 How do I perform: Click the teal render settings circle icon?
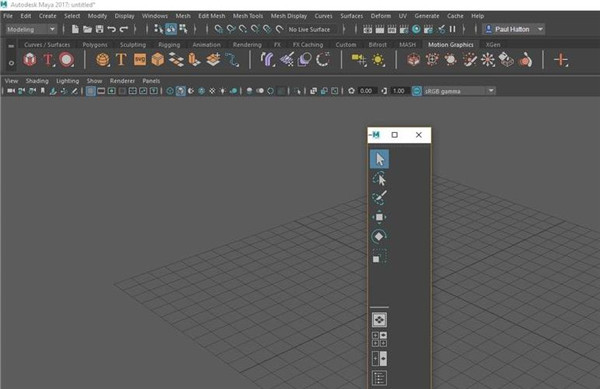coord(416,29)
